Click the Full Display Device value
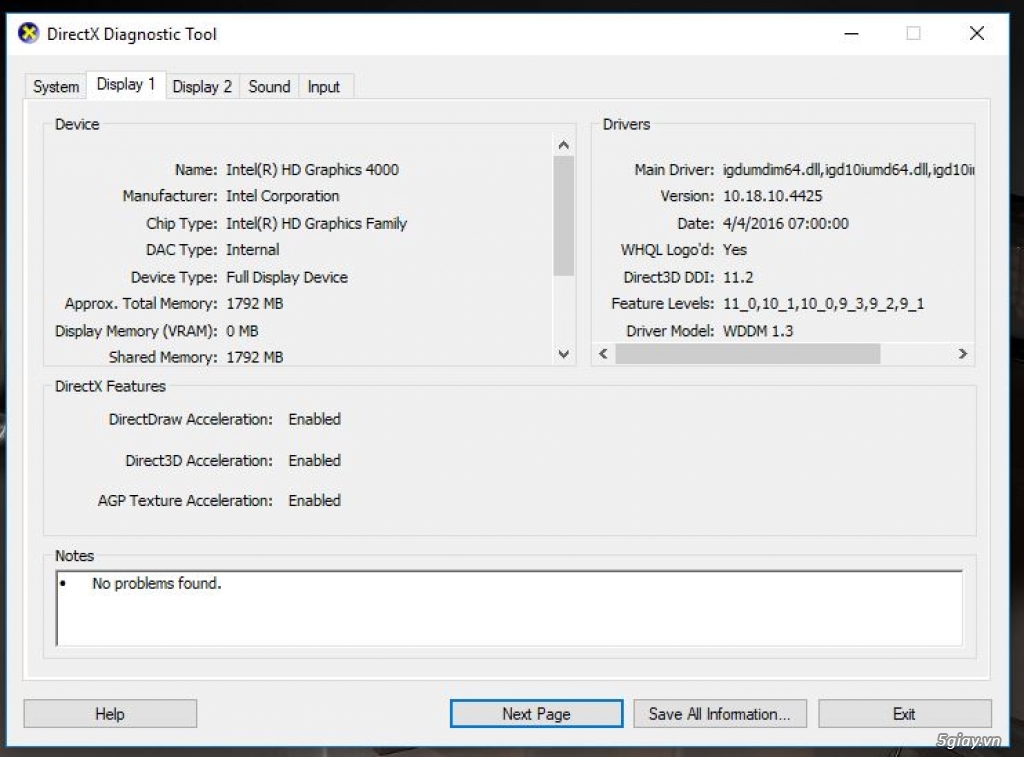The width and height of the screenshot is (1024, 757). click(287, 277)
